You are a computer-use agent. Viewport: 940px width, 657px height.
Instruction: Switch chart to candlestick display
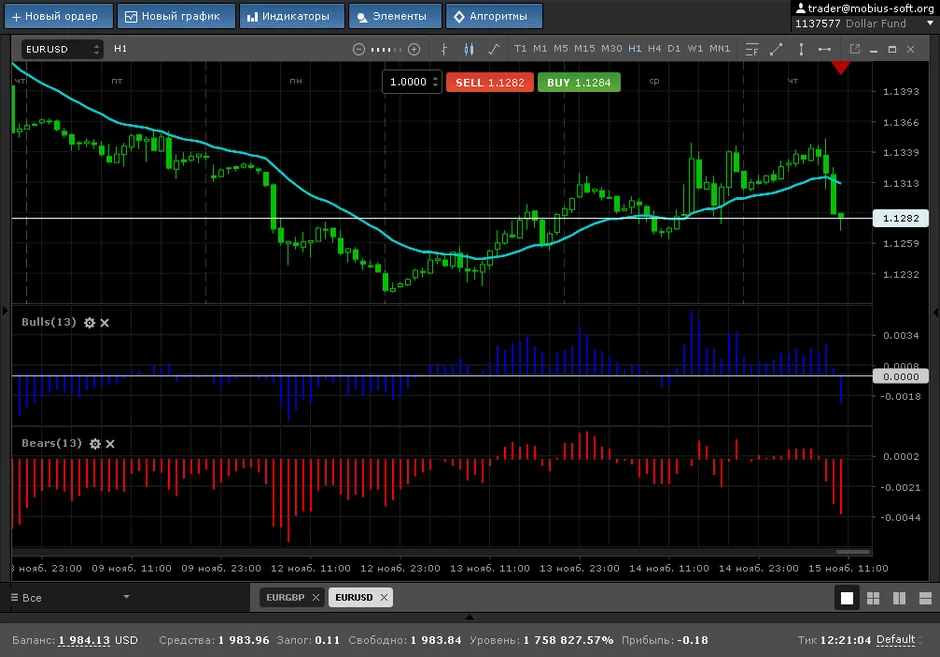(469, 49)
